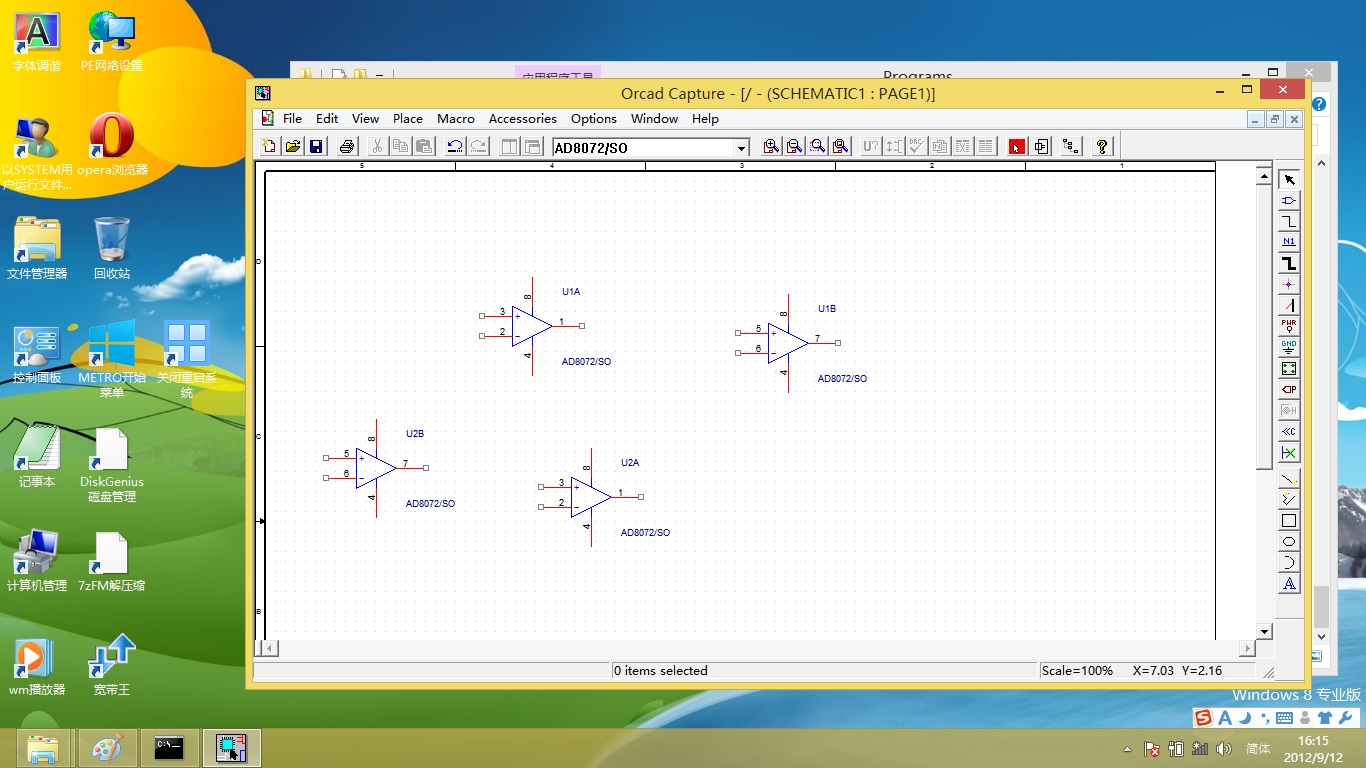Select the Place Power PWR tool
The height and width of the screenshot is (768, 1366).
click(x=1289, y=326)
